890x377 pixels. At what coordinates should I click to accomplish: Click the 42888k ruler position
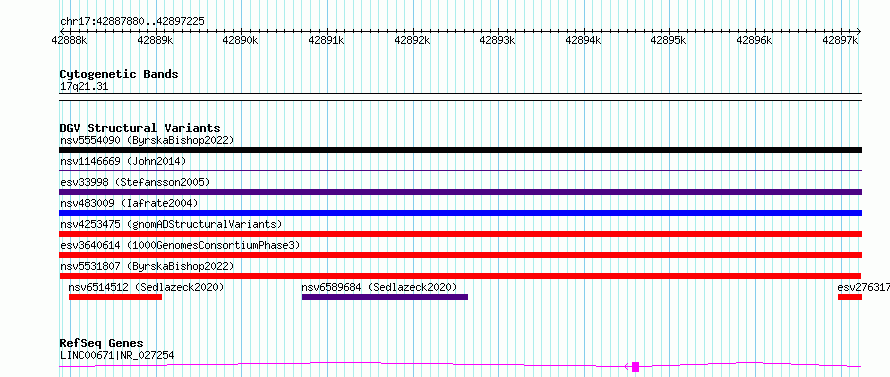(x=69, y=40)
